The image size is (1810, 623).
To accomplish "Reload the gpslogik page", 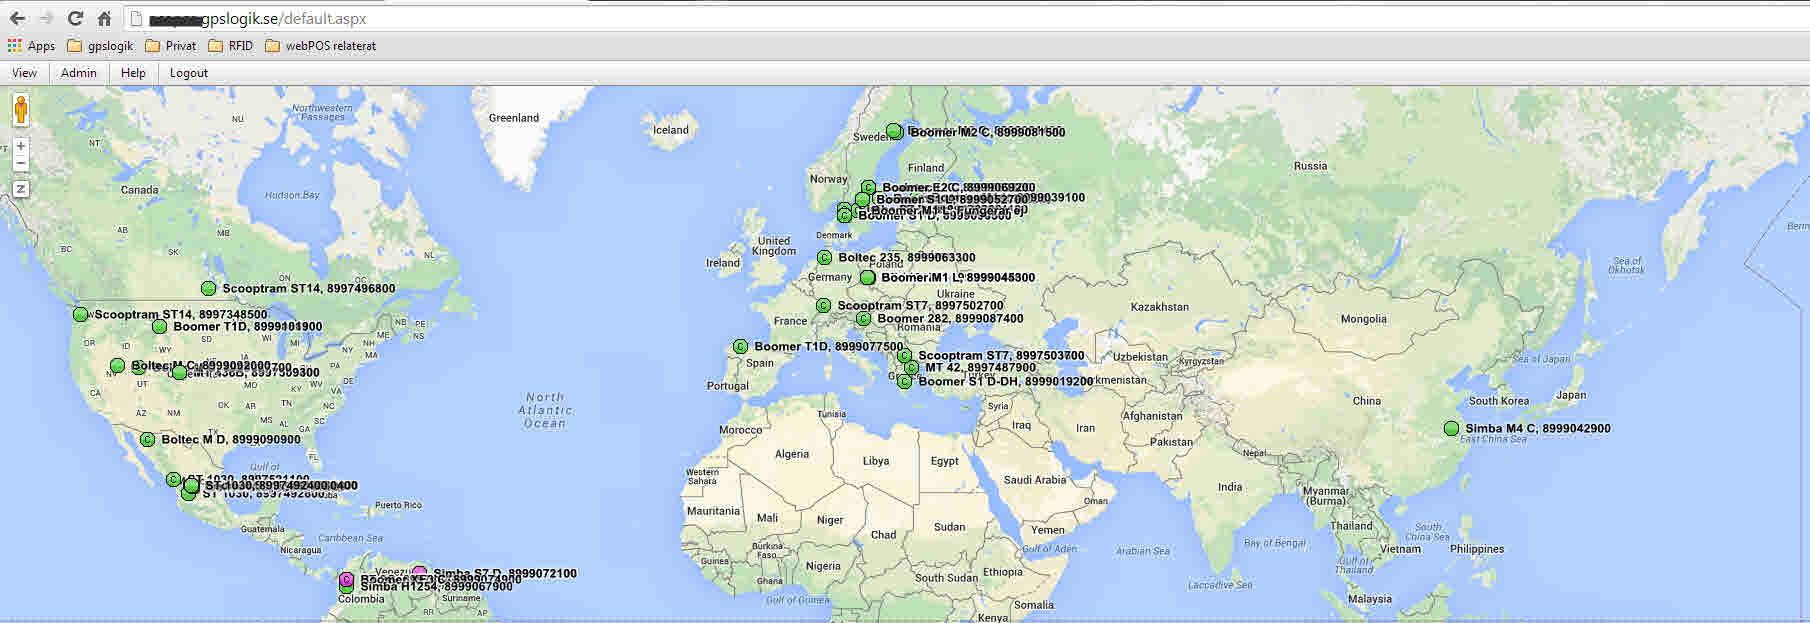I will tap(75, 18).
